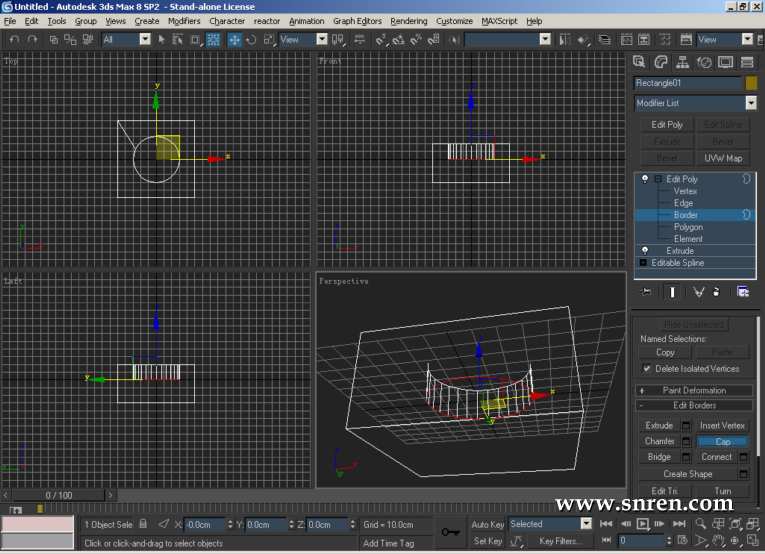Open the Material Editor icon

(665, 40)
